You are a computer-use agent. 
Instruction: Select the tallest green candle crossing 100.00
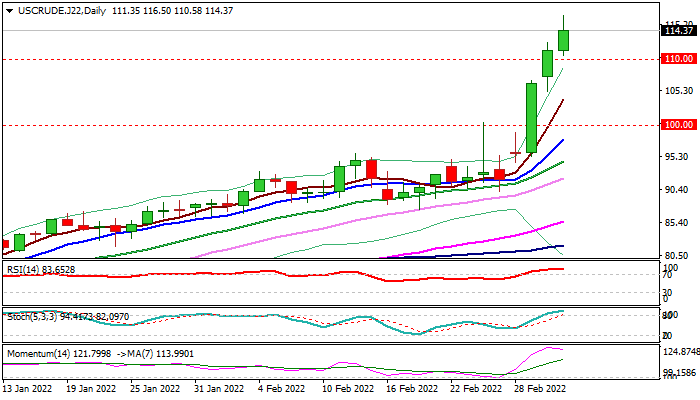[531, 118]
